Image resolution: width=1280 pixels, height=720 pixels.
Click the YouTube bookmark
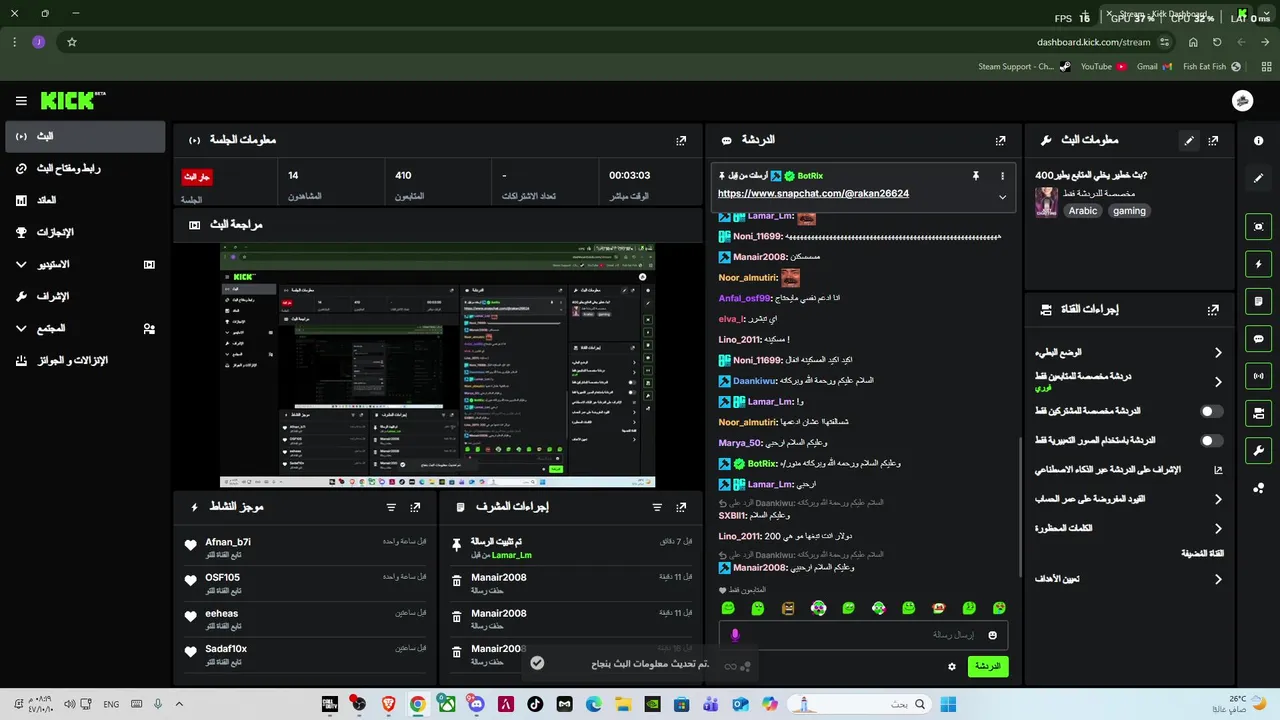click(1103, 67)
